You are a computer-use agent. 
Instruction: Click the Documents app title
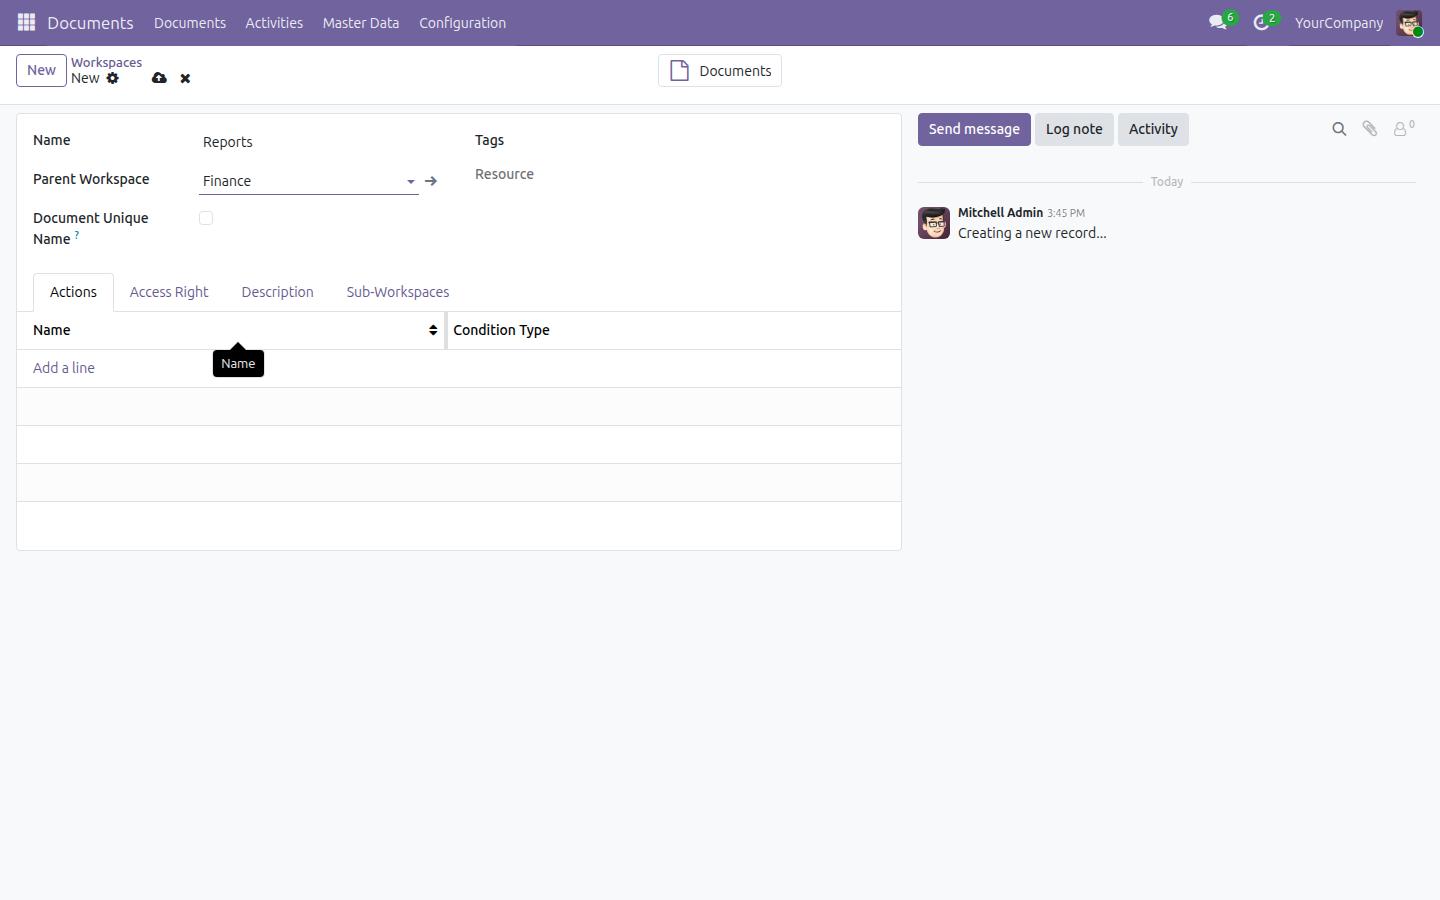pos(90,23)
